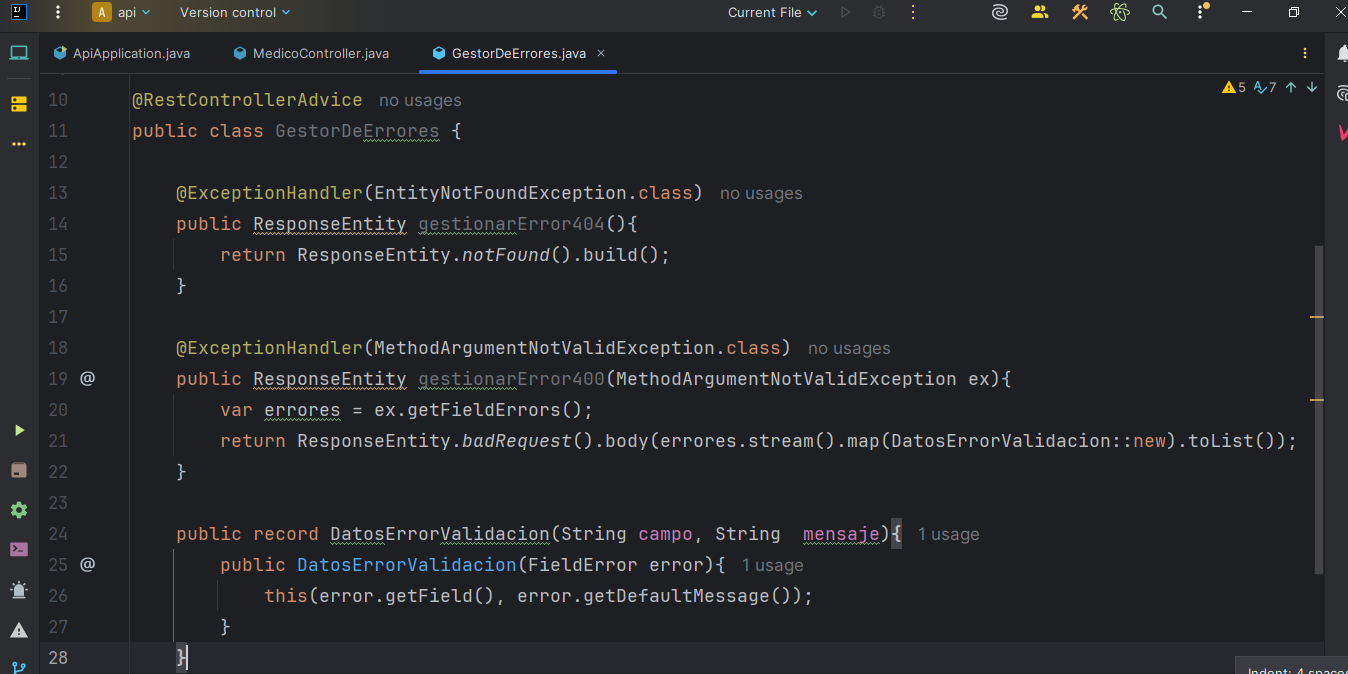Click line number 12 in the gutter
The image size is (1348, 674).
[58, 162]
